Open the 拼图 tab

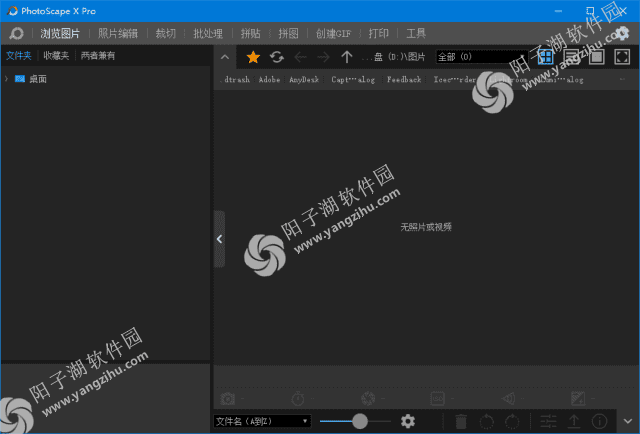[x=288, y=33]
